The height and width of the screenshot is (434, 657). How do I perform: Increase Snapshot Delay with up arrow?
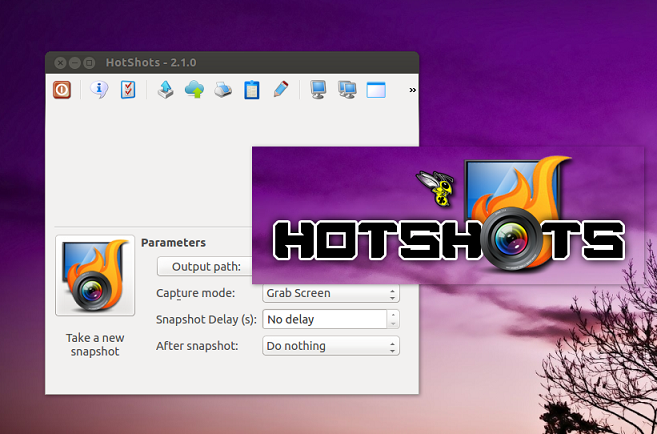coord(393,315)
